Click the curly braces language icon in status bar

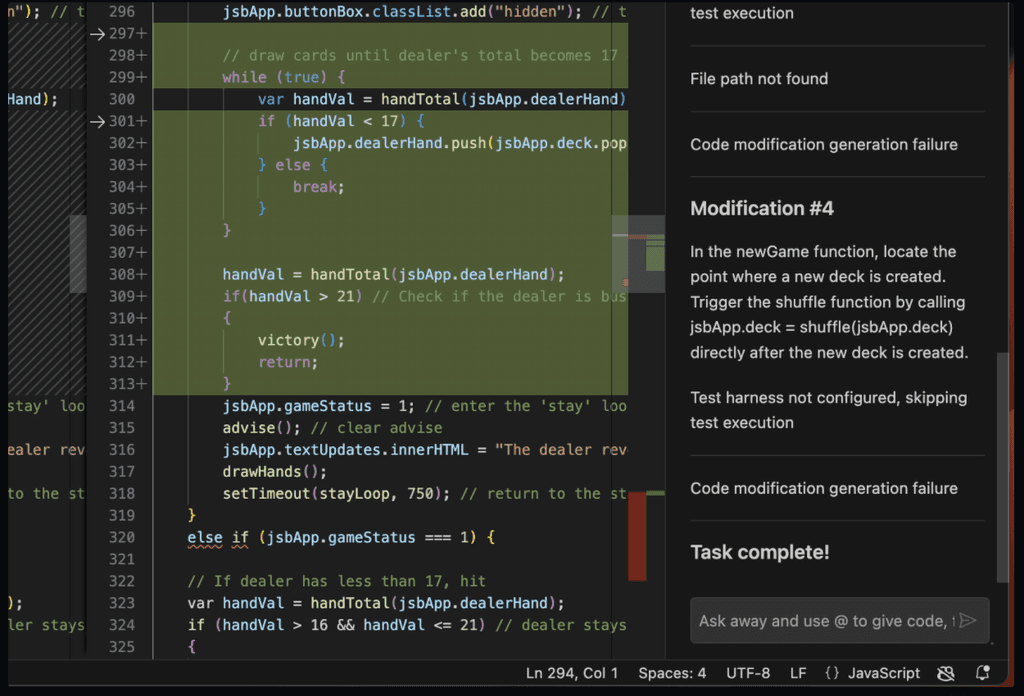click(831, 673)
